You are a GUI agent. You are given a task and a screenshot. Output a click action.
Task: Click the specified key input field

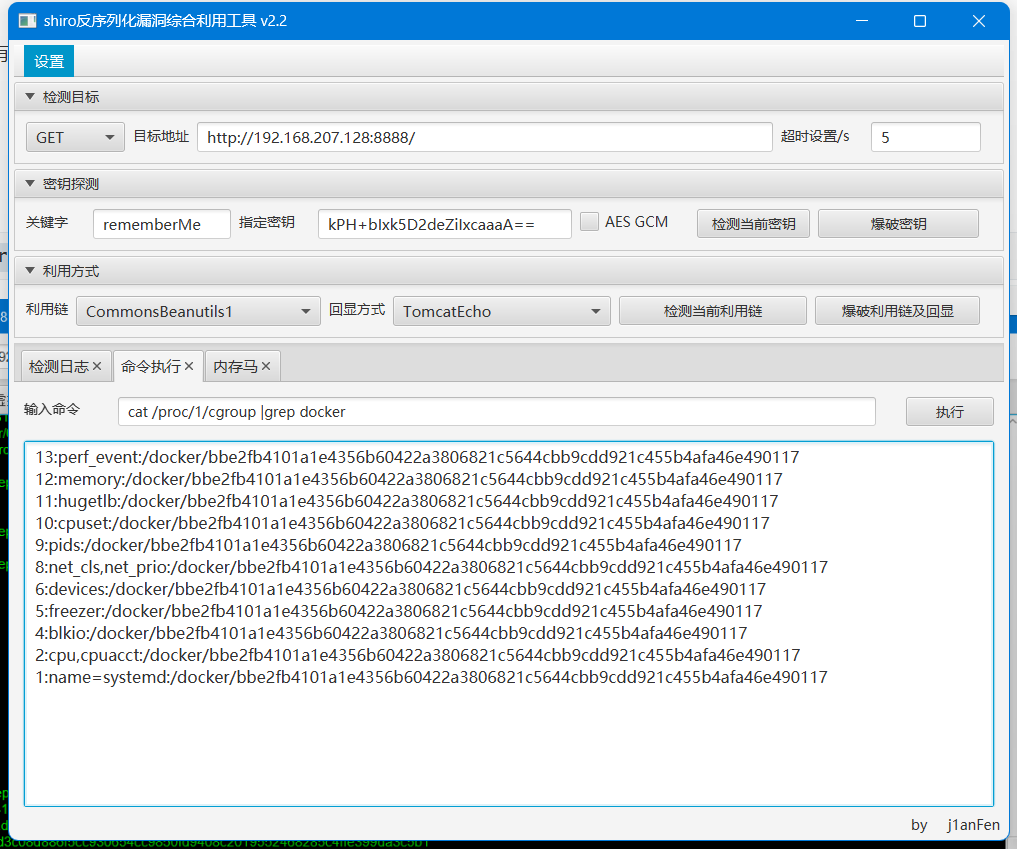[444, 224]
